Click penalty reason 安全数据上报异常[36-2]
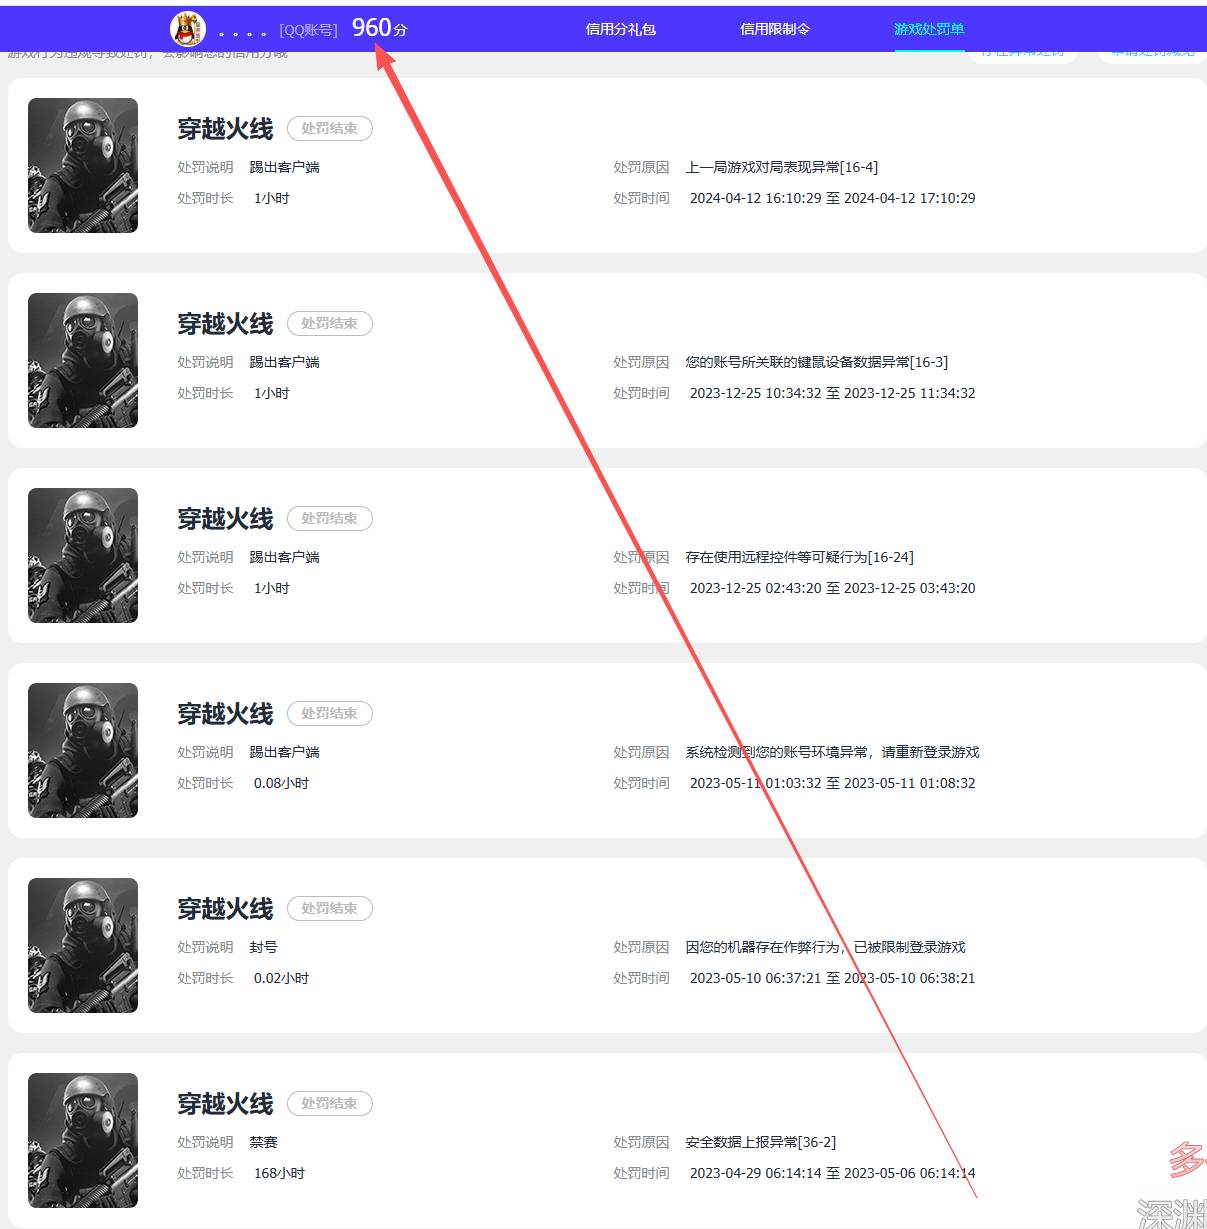This screenshot has width=1207, height=1229. [760, 1142]
